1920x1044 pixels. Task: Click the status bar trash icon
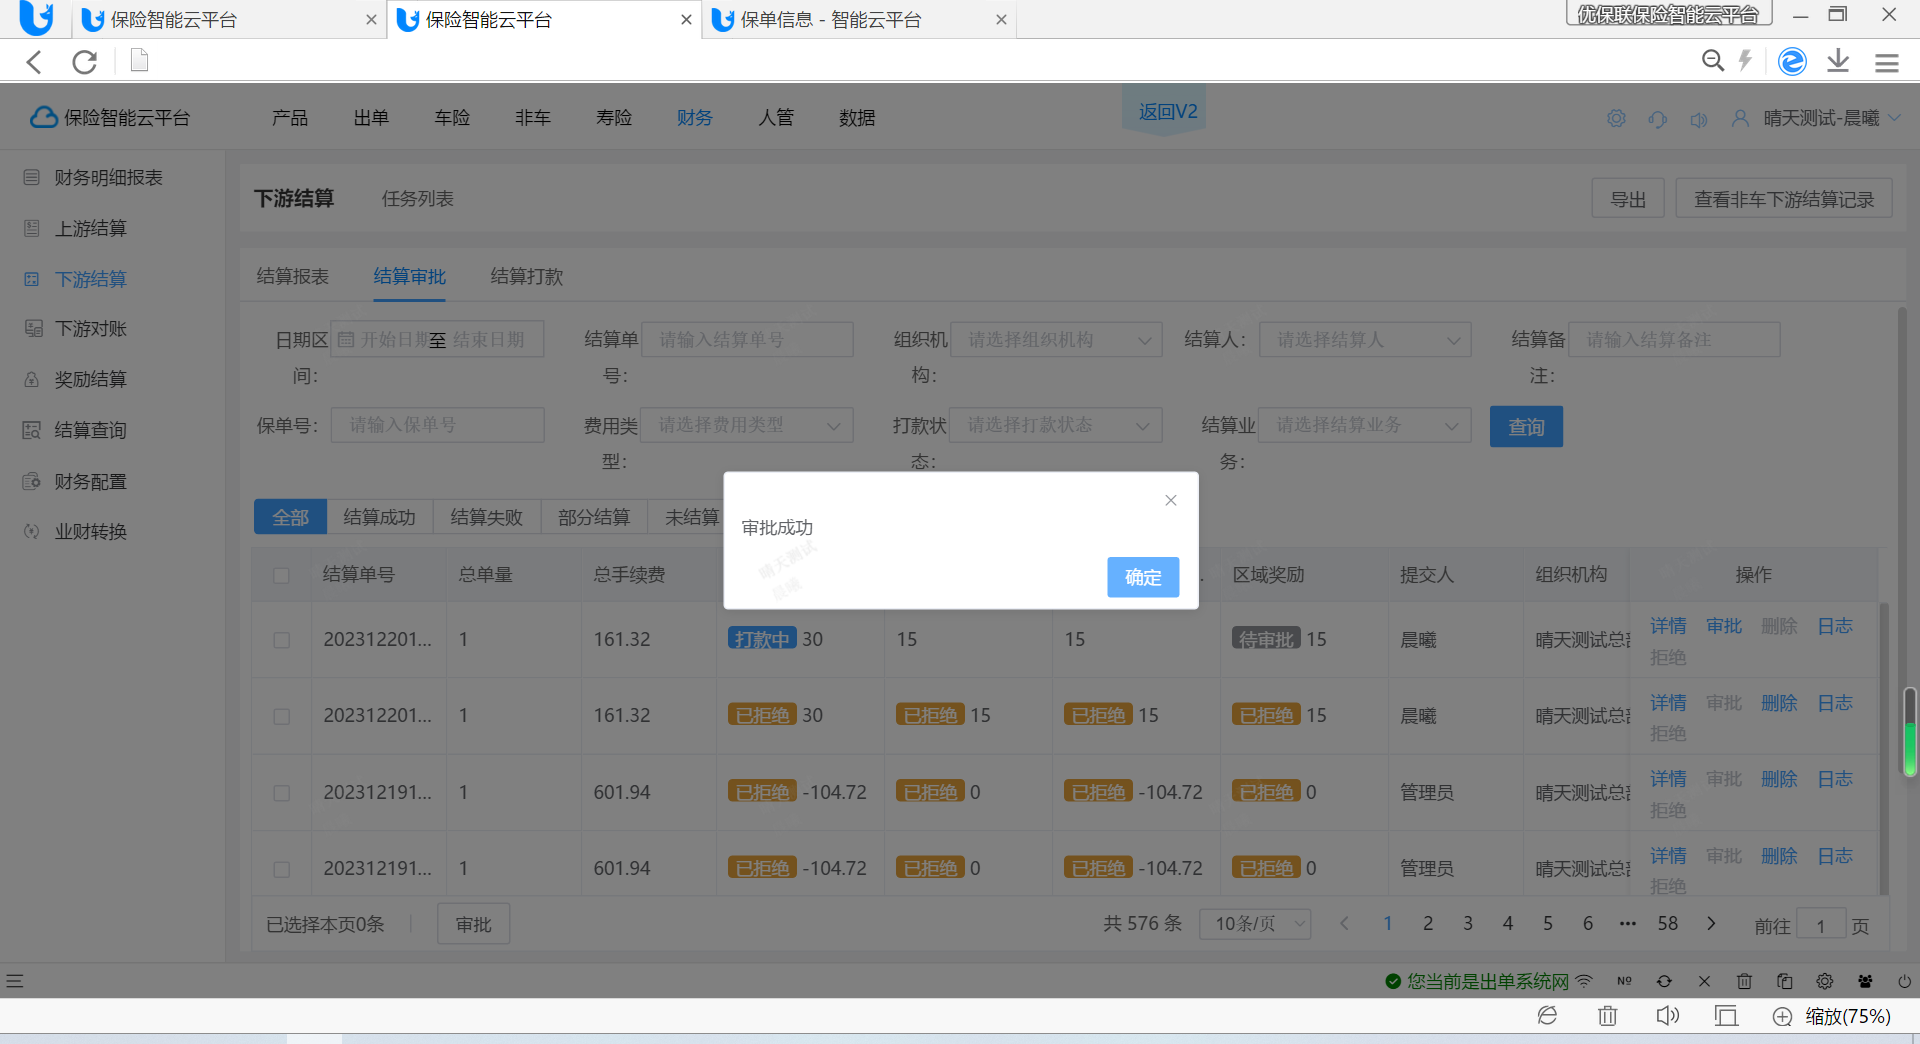1744,981
